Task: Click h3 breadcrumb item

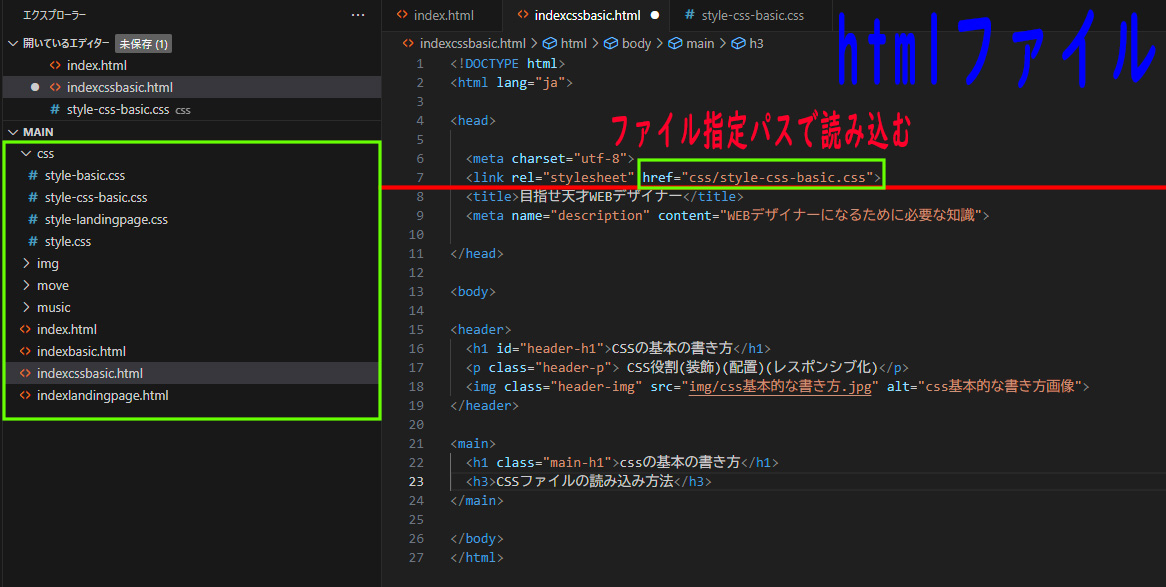Action: (756, 43)
